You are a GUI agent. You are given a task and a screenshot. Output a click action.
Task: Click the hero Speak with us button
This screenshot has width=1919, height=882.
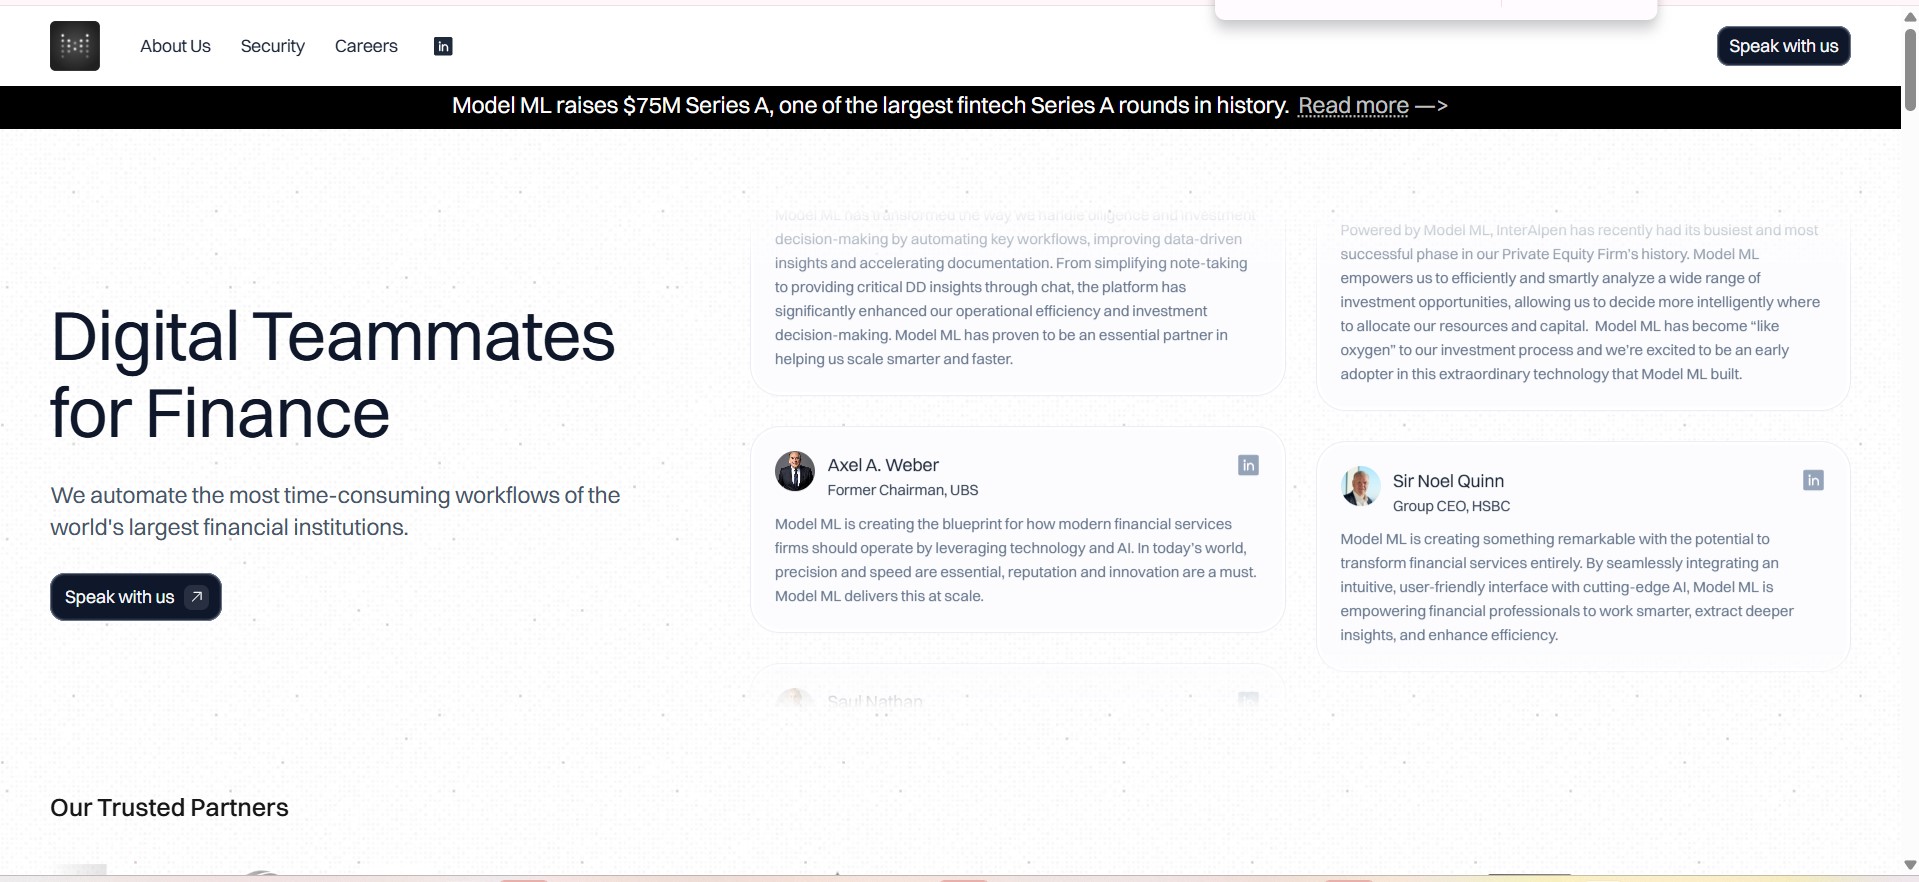(136, 597)
